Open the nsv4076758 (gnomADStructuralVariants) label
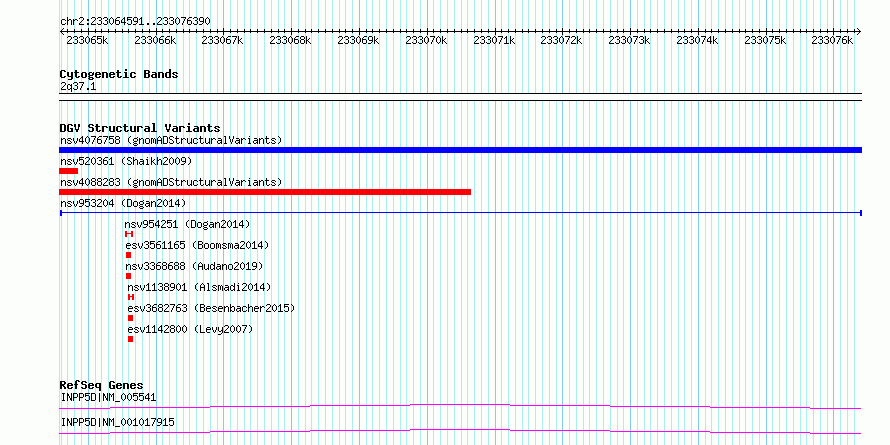Image resolution: width=890 pixels, height=445 pixels. (171, 140)
